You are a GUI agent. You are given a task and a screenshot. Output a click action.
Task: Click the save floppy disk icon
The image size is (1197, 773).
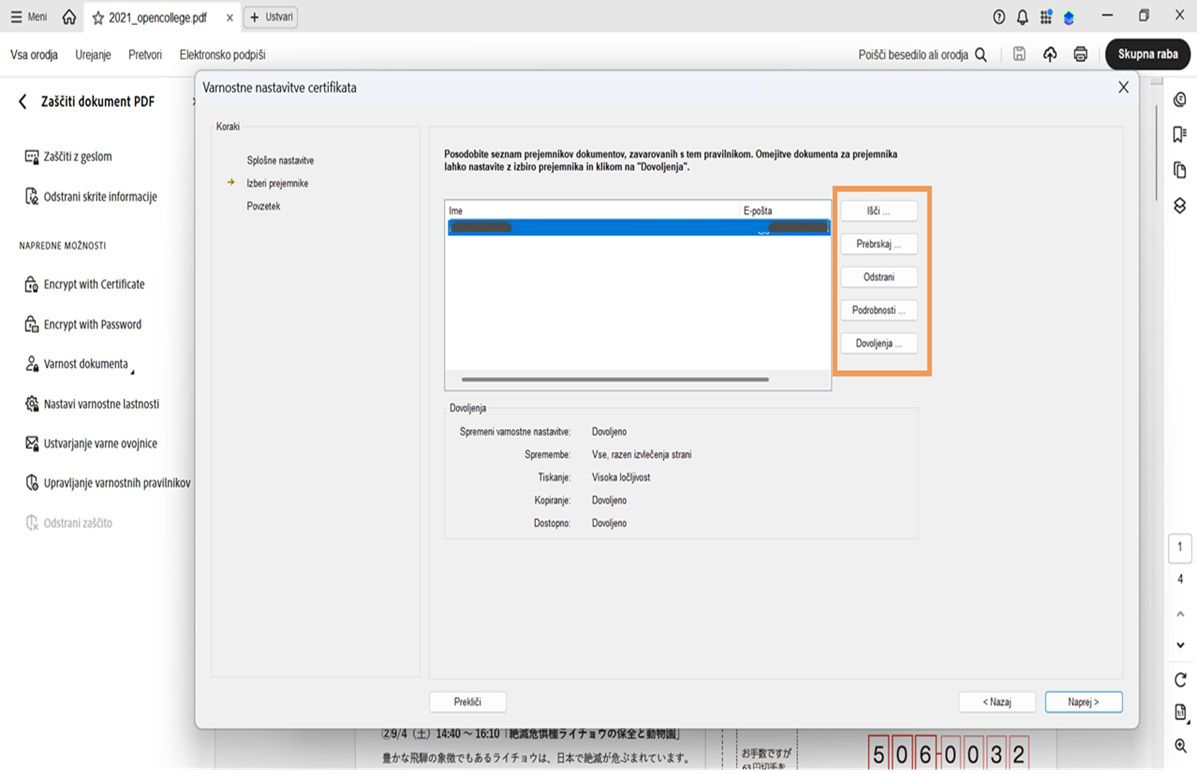click(x=1019, y=53)
